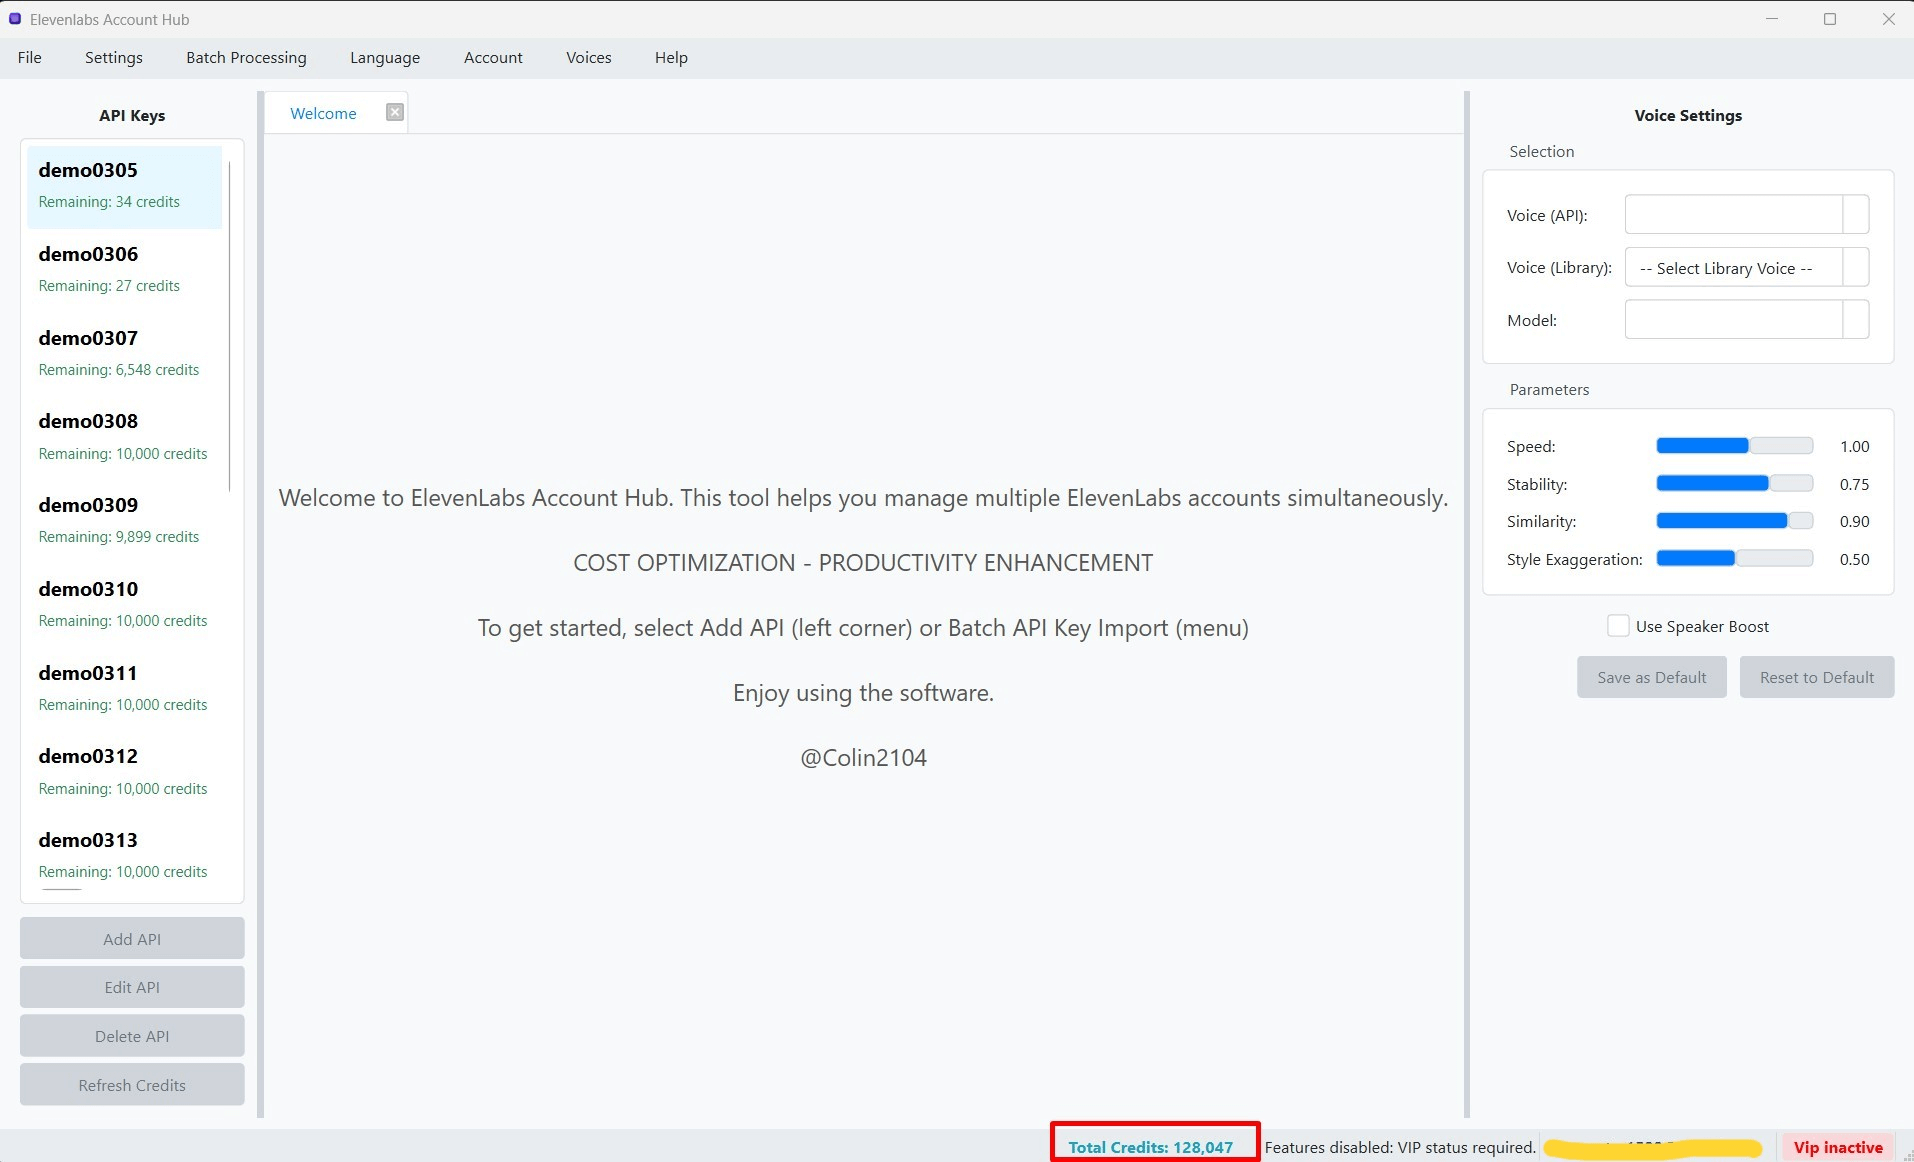Adjust the Style Exaggeration slider
The image size is (1914, 1162).
[1734, 559]
